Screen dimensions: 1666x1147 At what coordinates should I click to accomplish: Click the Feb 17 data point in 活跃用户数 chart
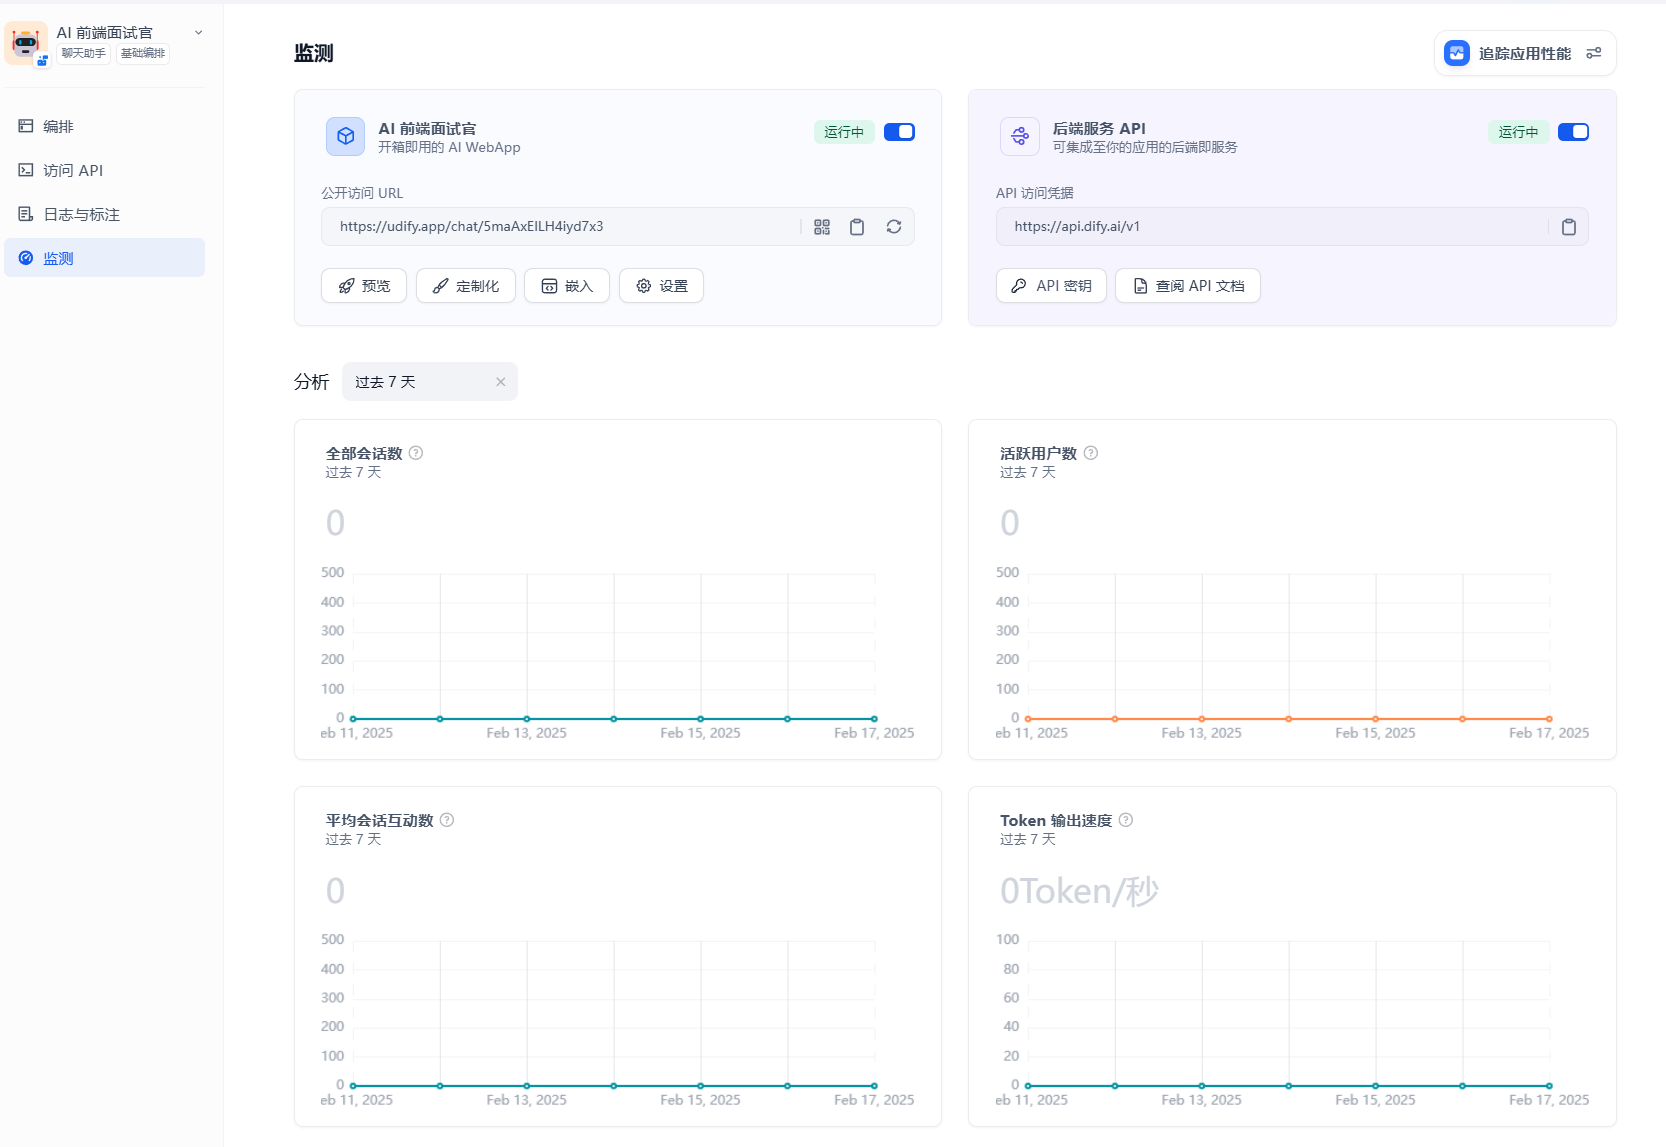[x=1549, y=719]
